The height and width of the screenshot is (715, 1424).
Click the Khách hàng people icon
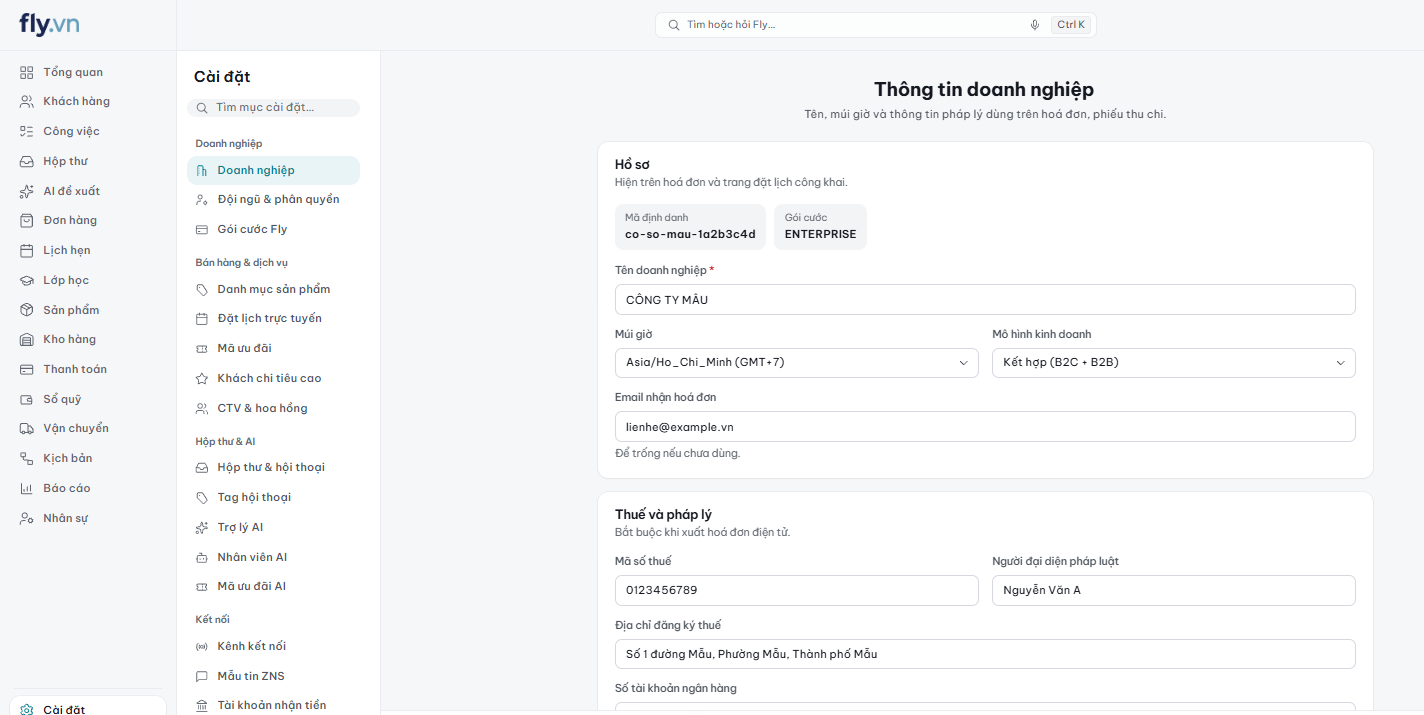[27, 102]
